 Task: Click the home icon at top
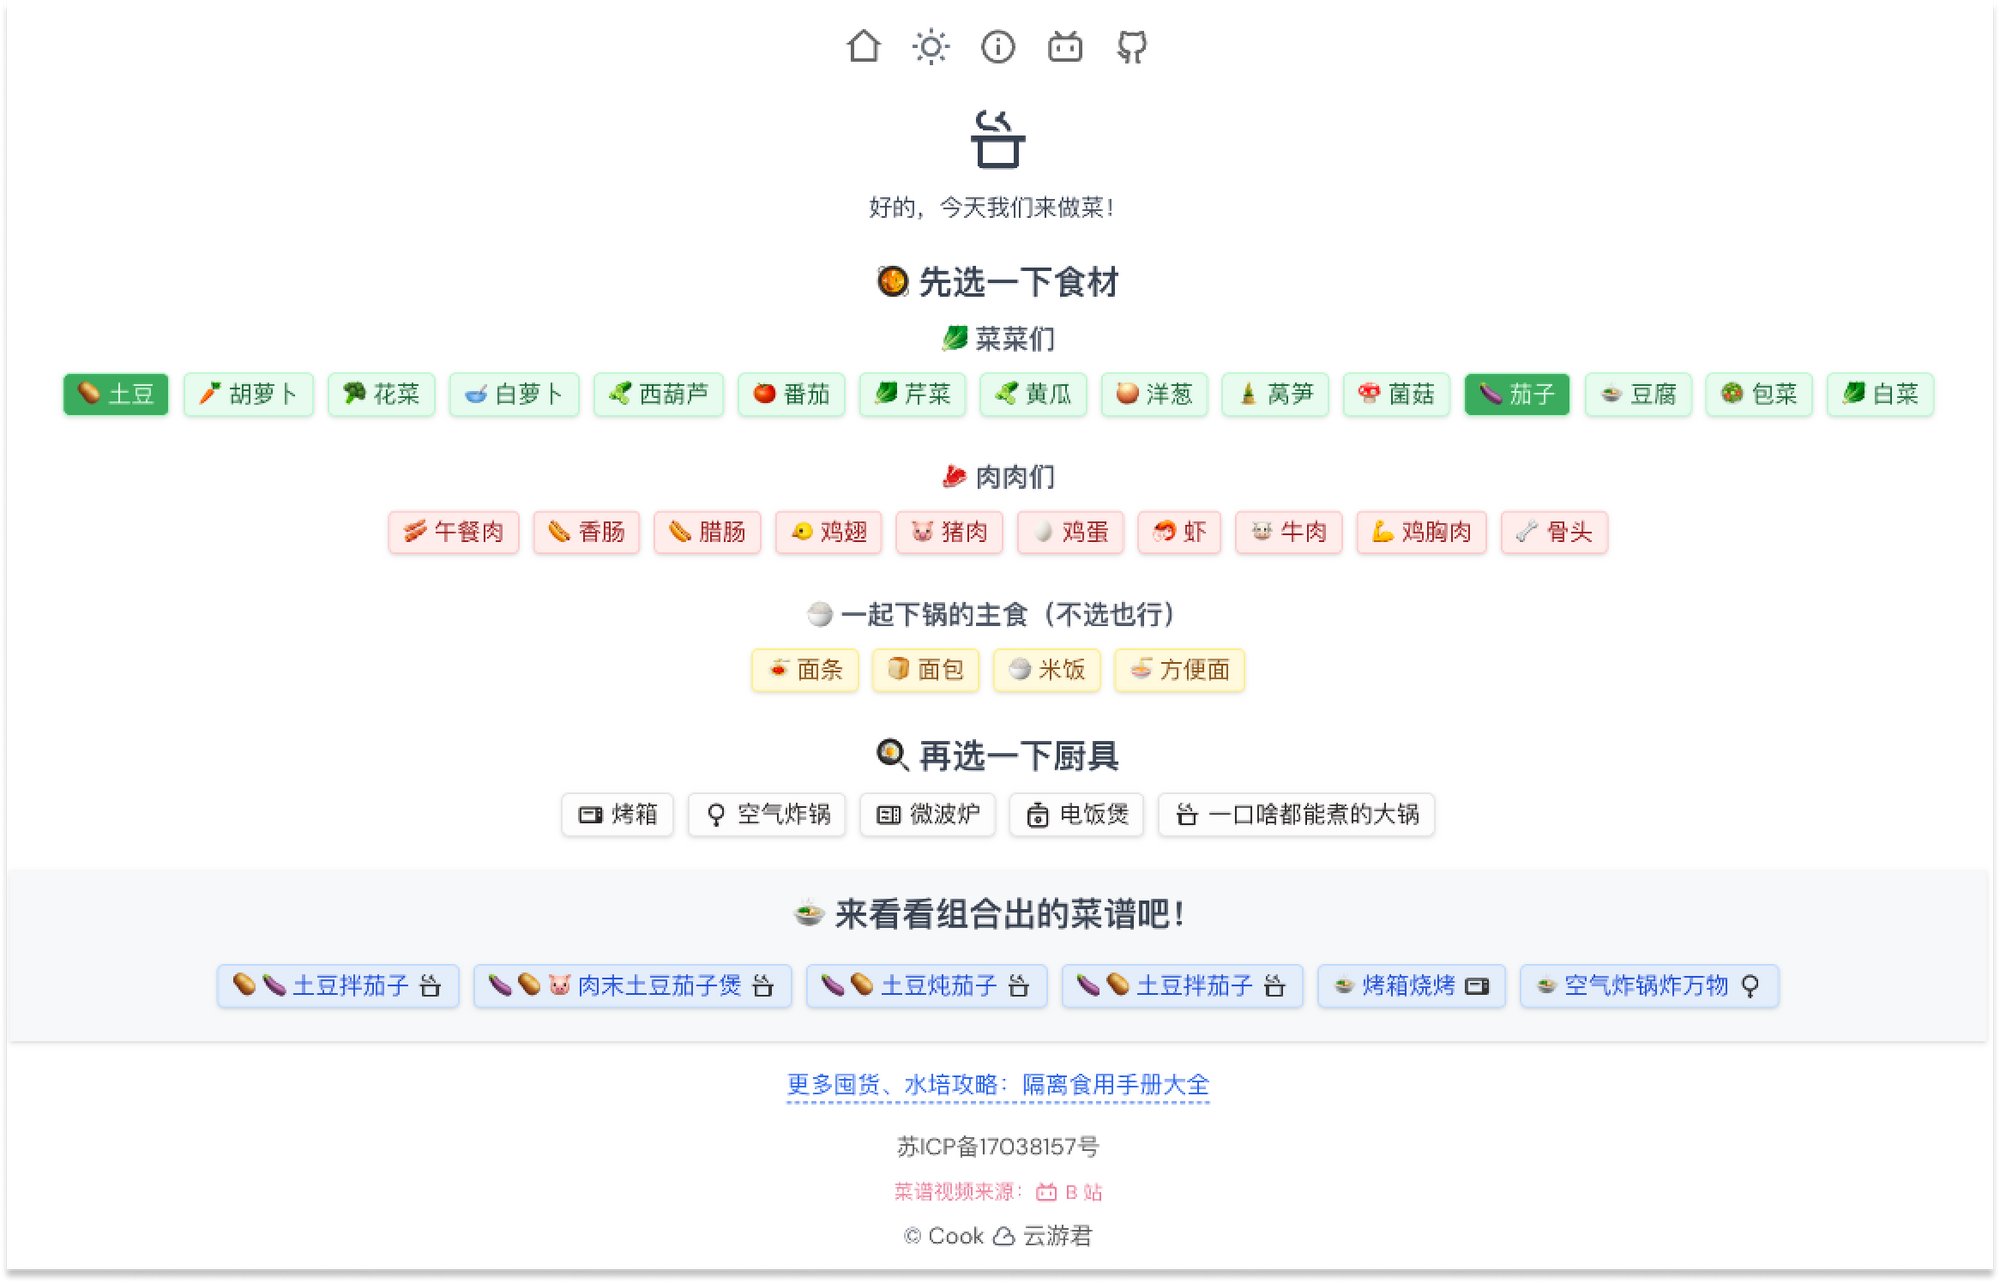(x=863, y=46)
